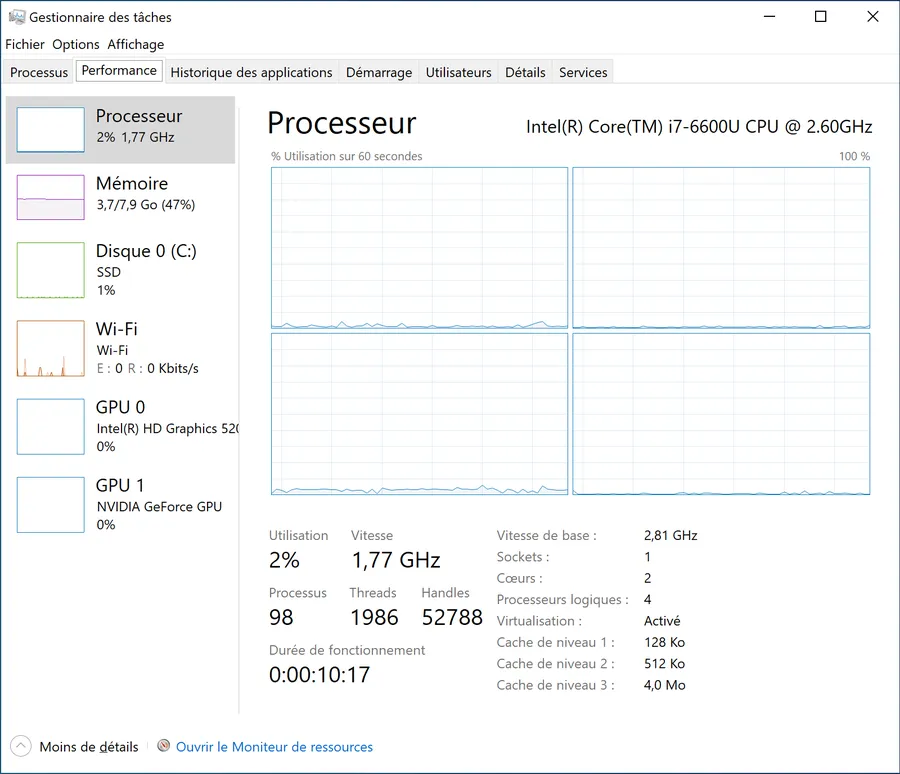Minimize the Gestionnaire des tâches window

click(x=769, y=17)
